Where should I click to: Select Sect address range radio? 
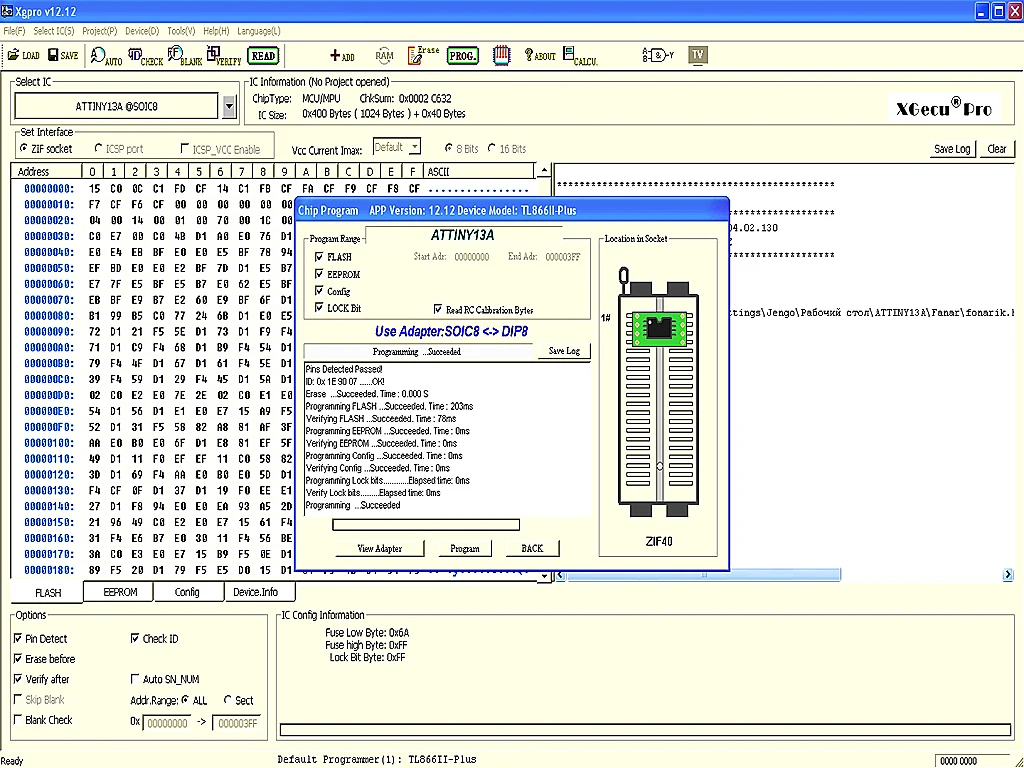[x=228, y=700]
